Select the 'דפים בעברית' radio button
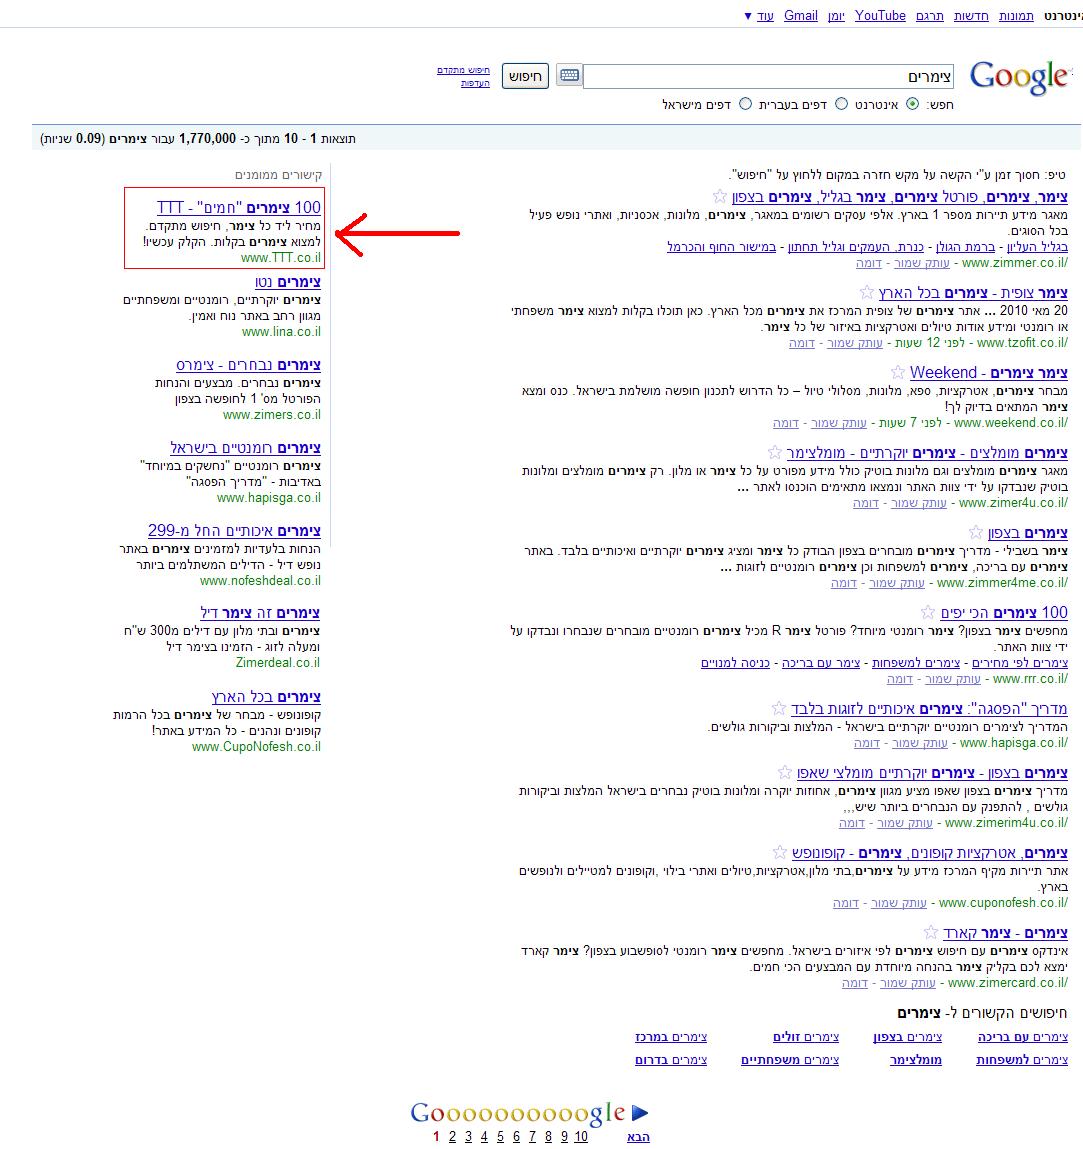 click(841, 103)
